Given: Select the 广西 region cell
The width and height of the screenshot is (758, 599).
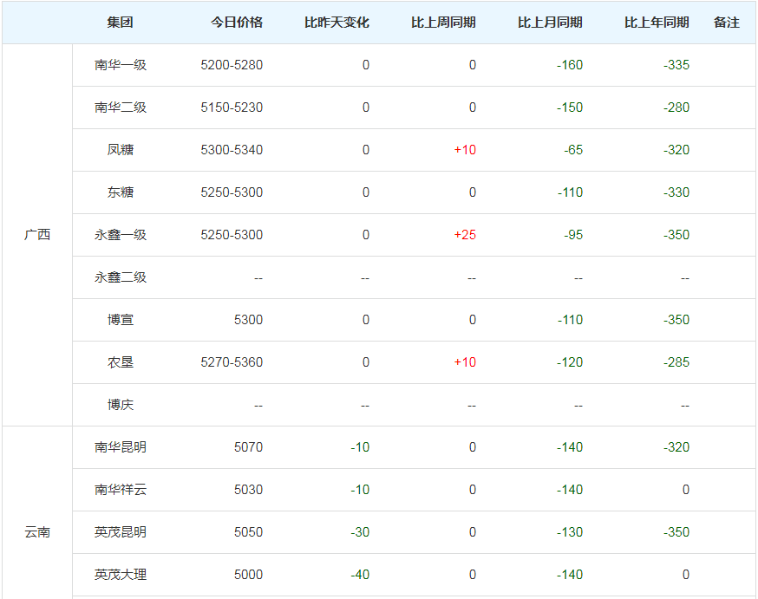Looking at the screenshot, I should 37,235.
